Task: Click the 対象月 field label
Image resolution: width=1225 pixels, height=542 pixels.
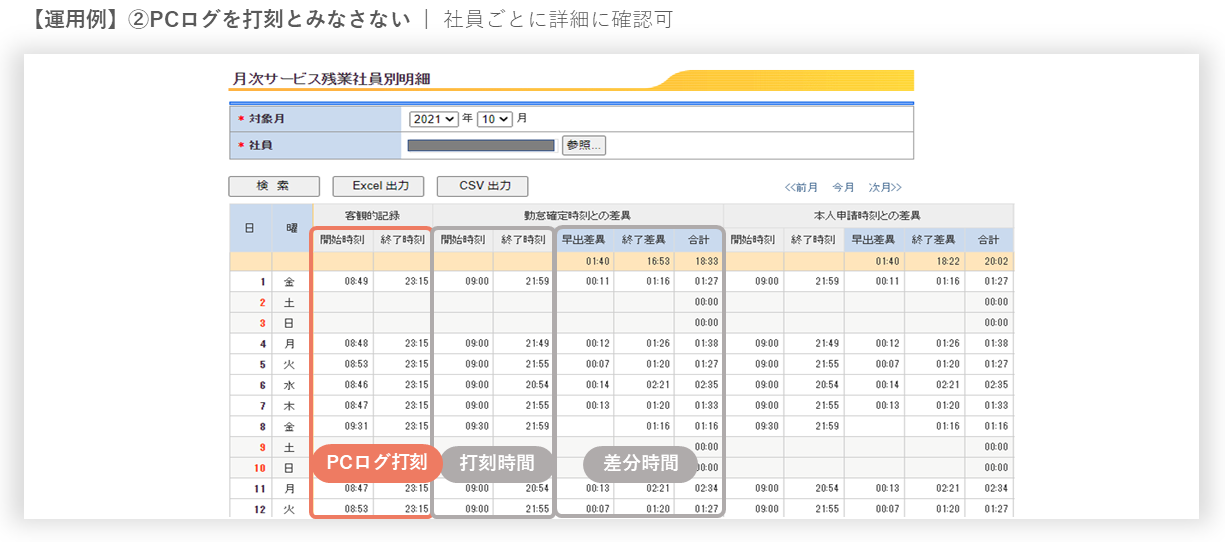Action: click(x=267, y=119)
